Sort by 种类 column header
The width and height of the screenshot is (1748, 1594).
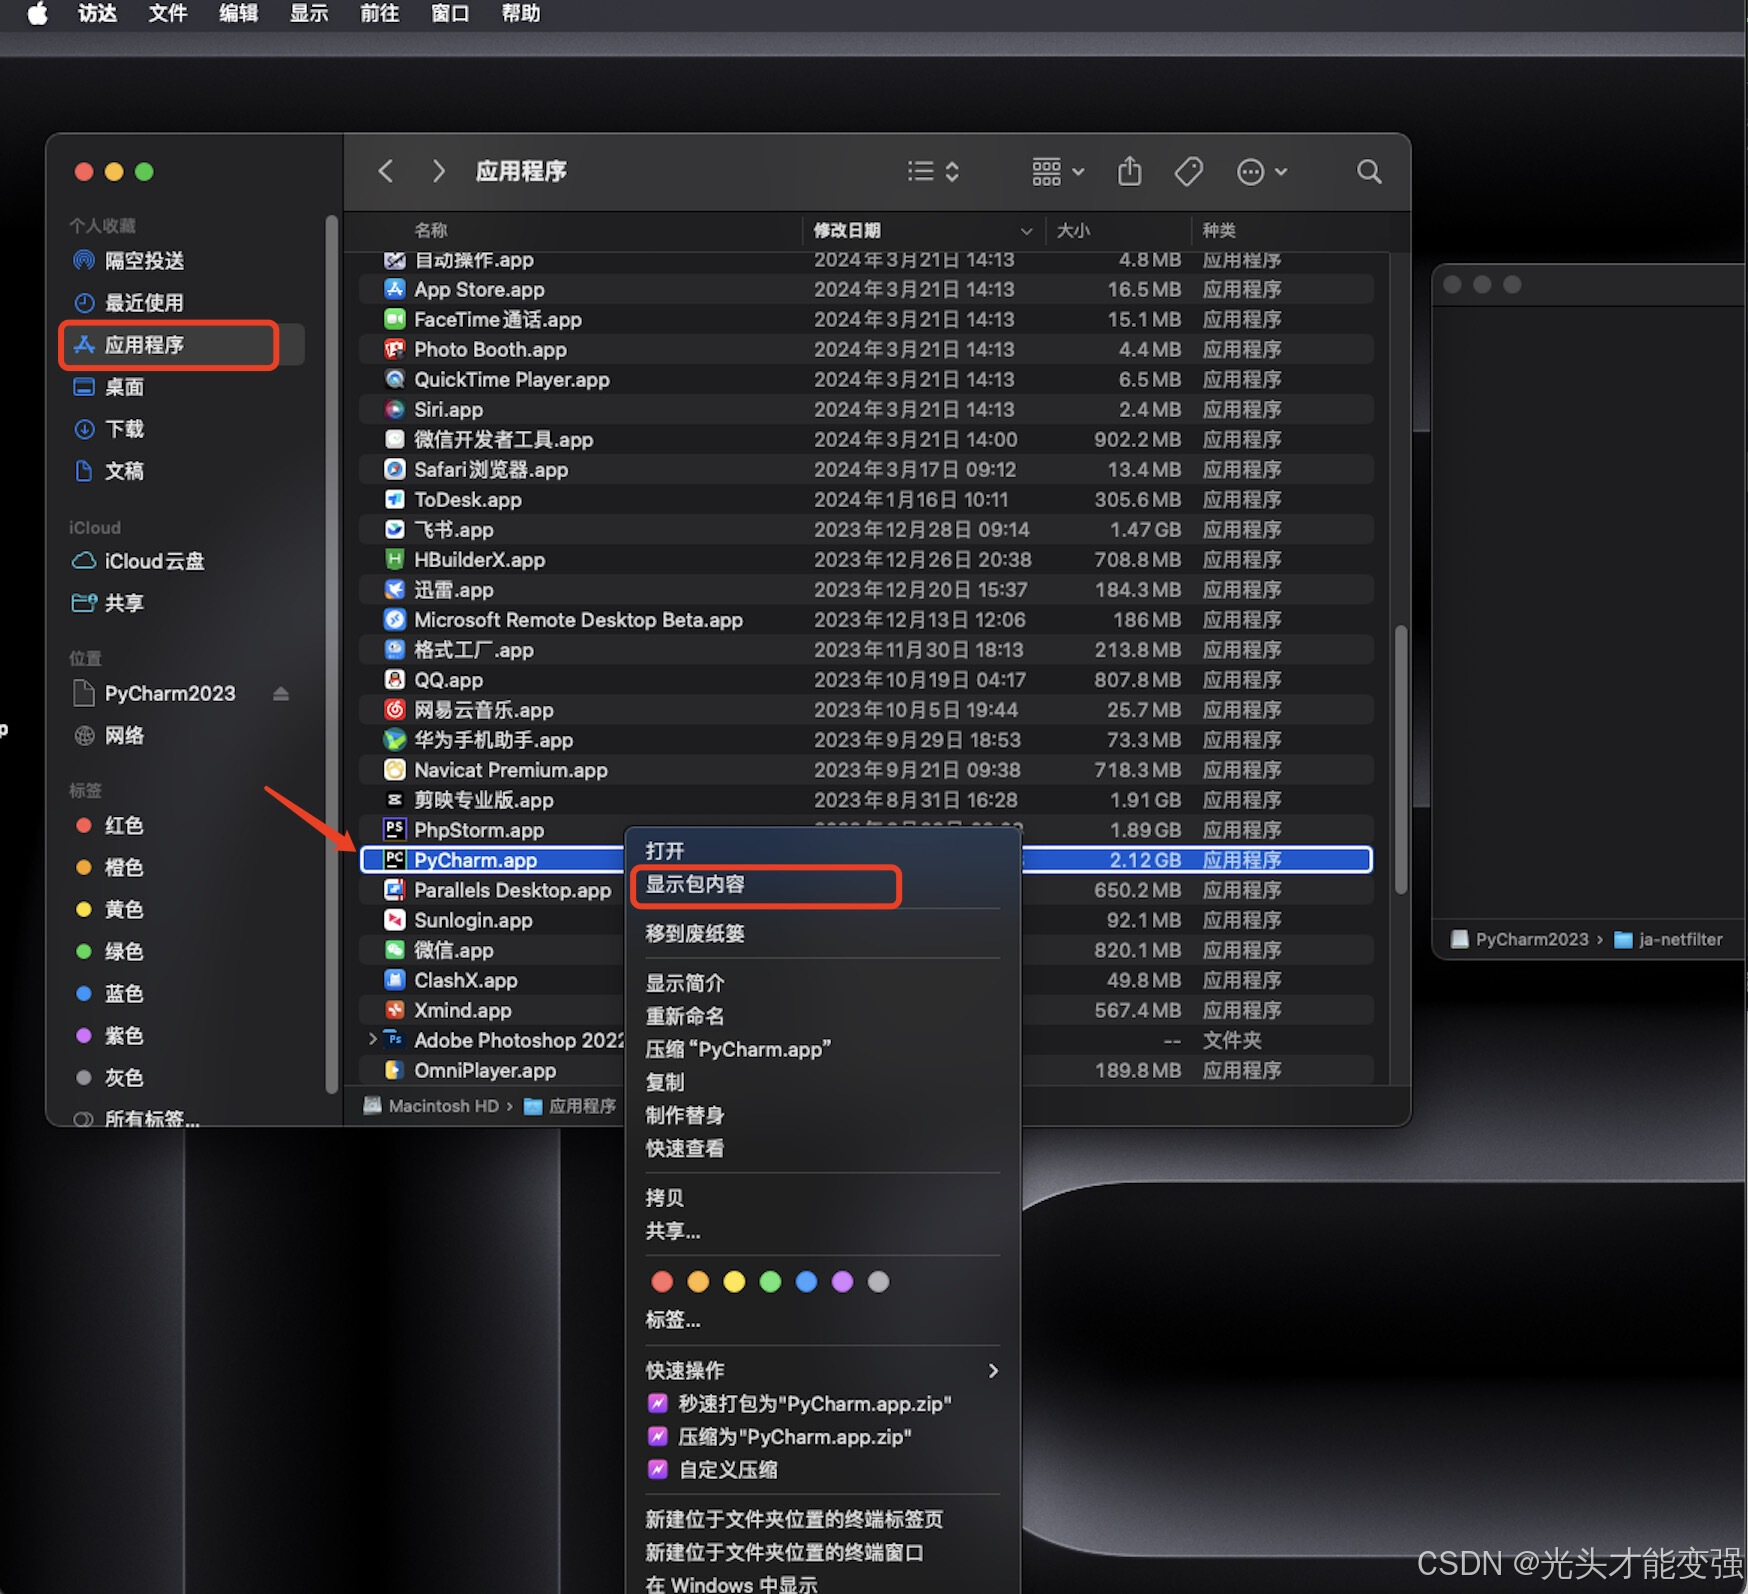coord(1219,230)
